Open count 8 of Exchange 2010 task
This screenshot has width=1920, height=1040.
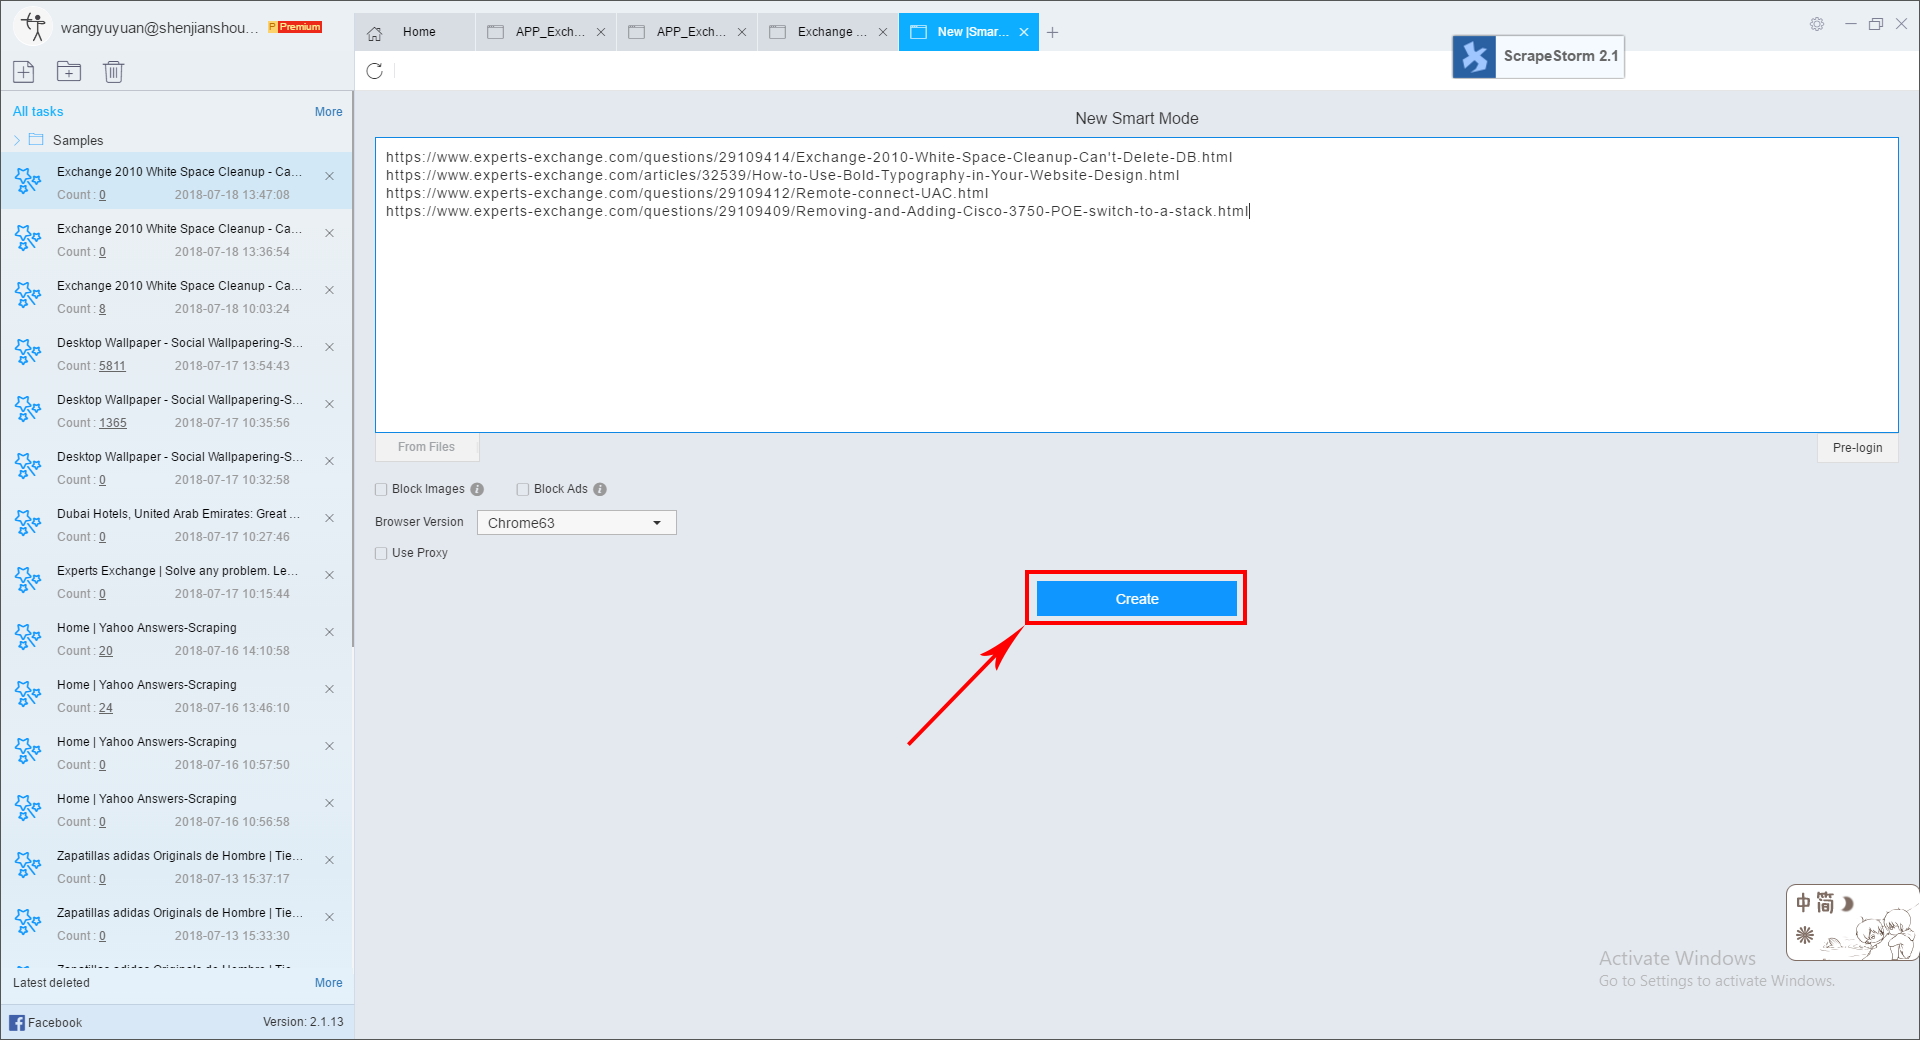click(x=102, y=309)
